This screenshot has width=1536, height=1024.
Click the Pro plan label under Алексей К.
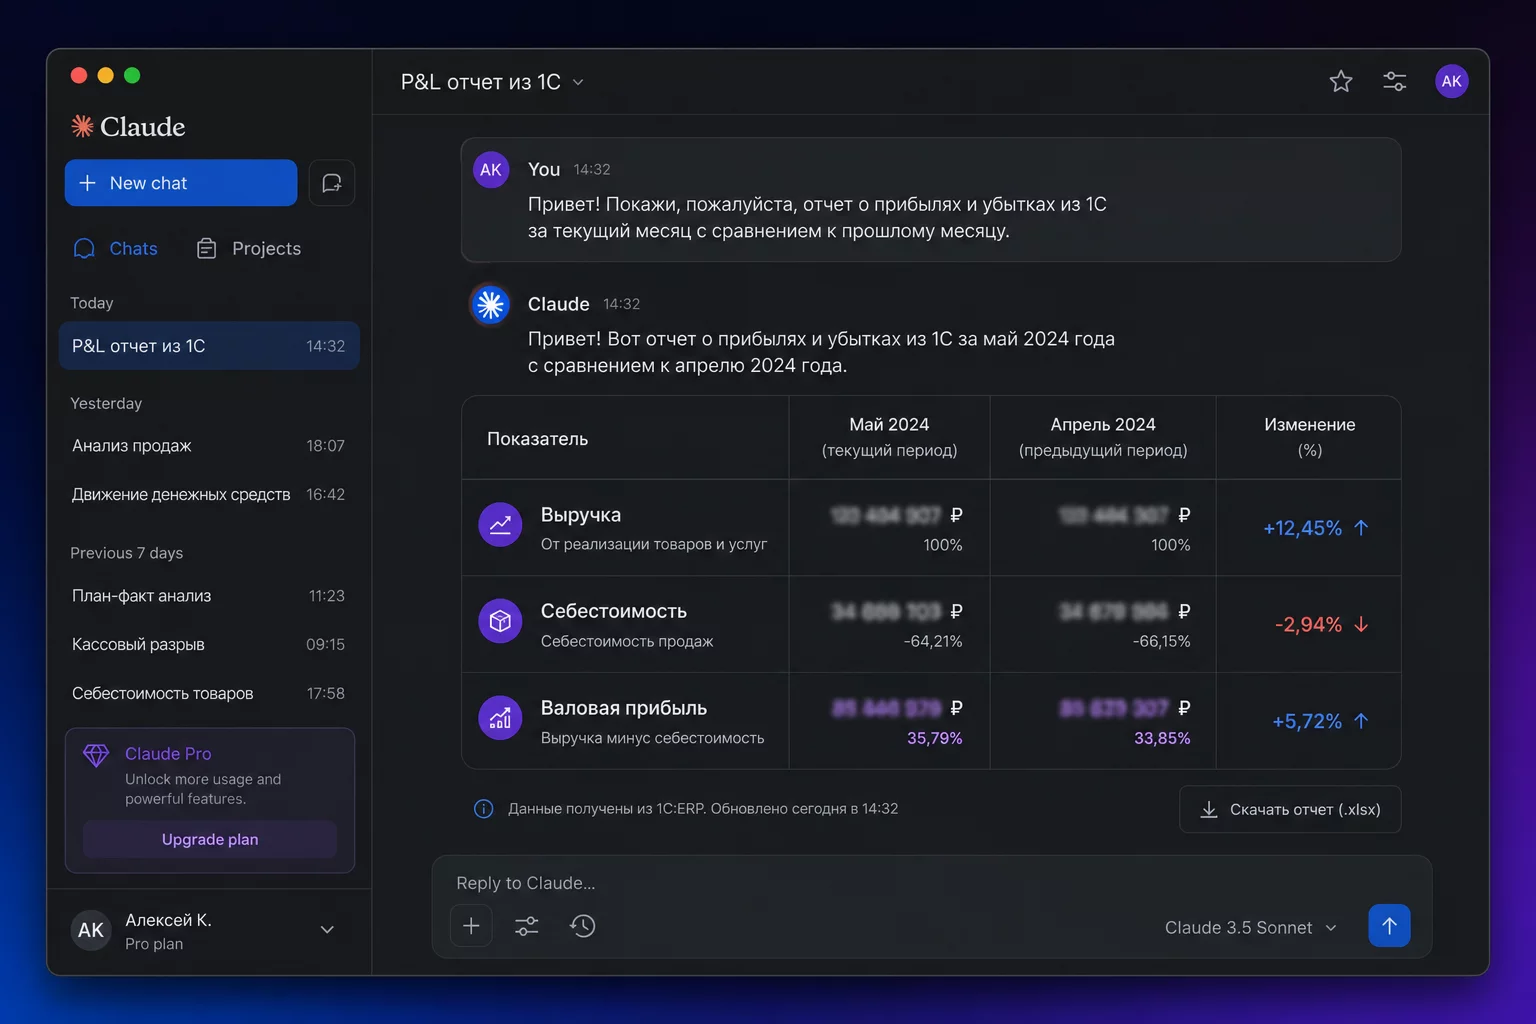coord(154,944)
